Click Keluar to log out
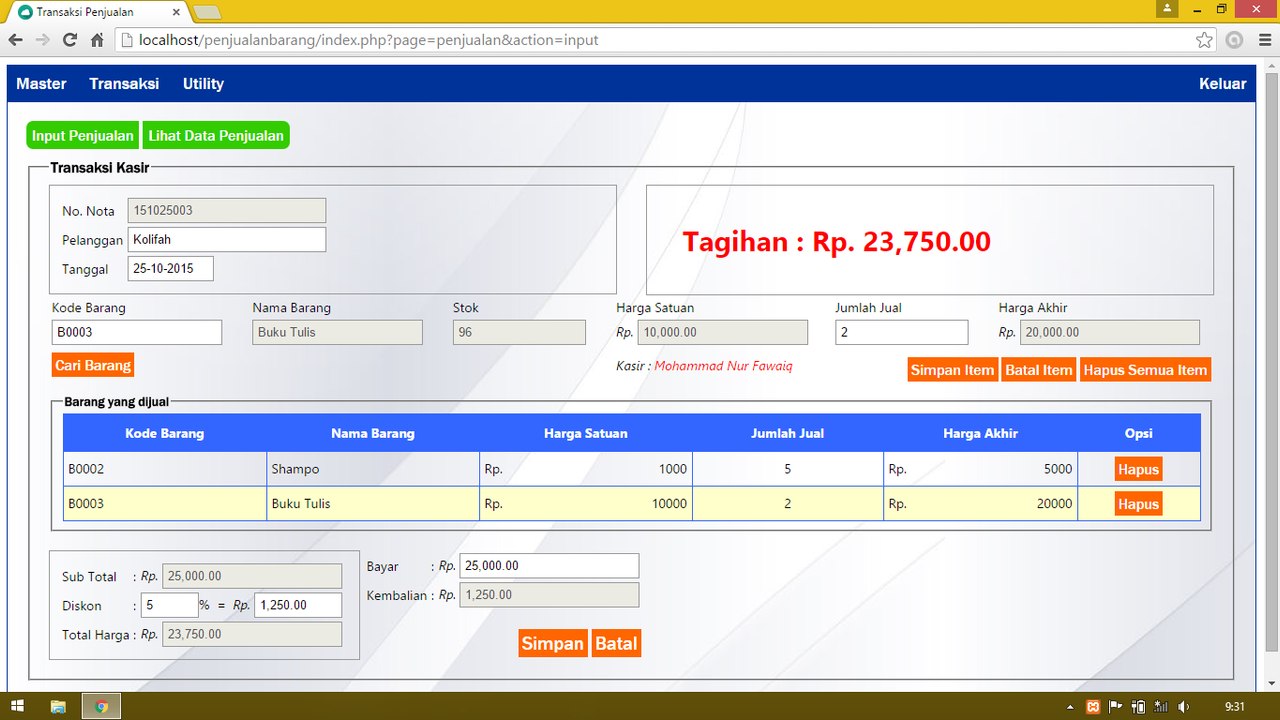This screenshot has height=720, width=1280. tap(1223, 84)
